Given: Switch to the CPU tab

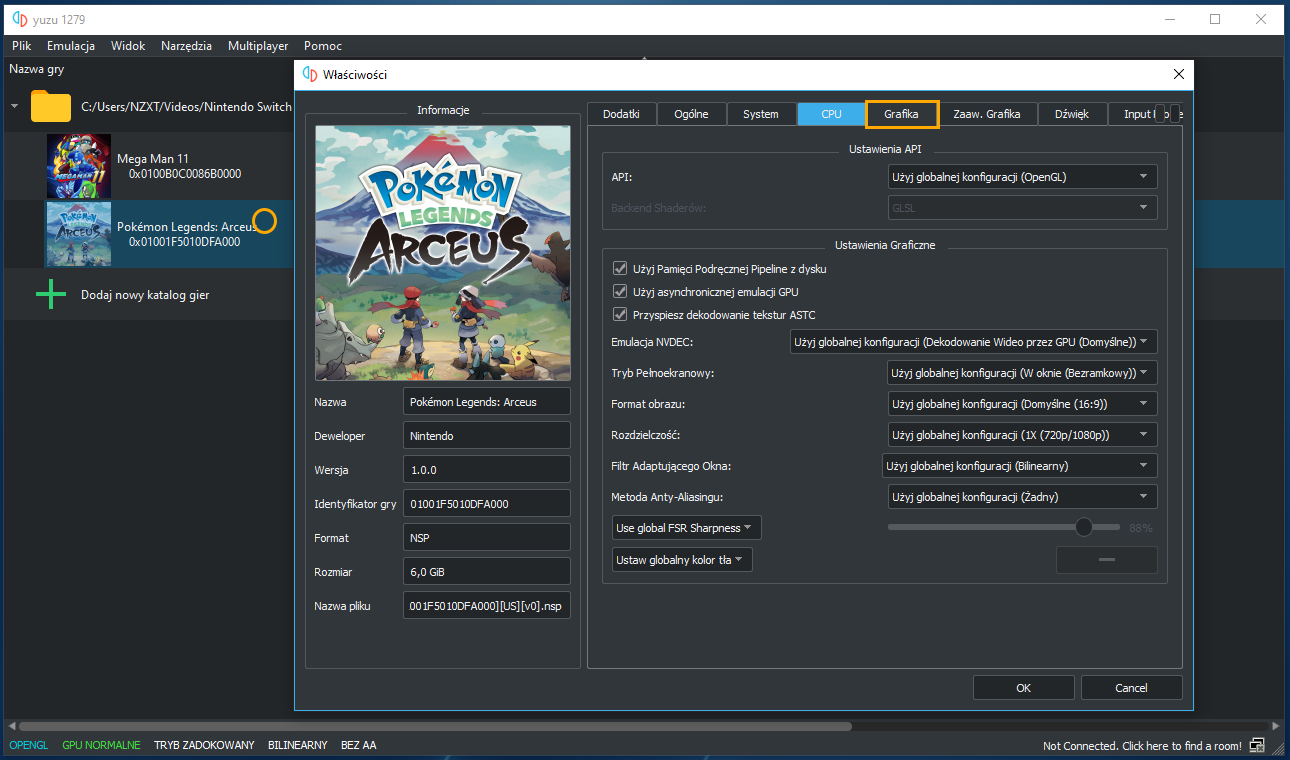Looking at the screenshot, I should (831, 114).
